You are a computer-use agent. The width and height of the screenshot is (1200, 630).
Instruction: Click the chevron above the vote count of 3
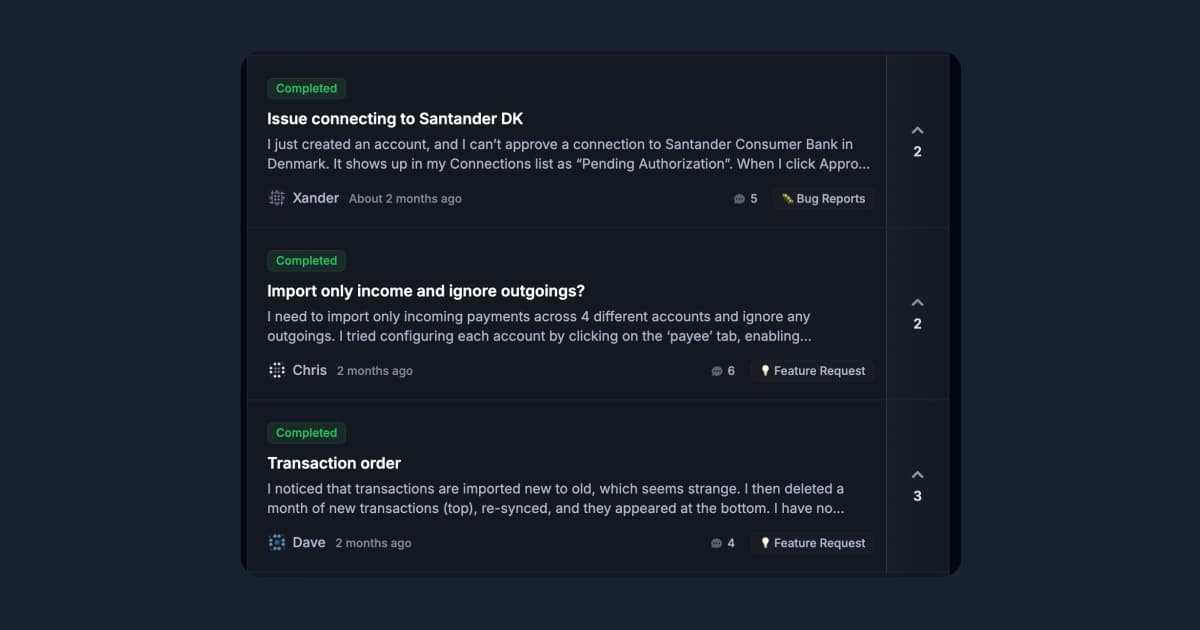[x=917, y=474]
